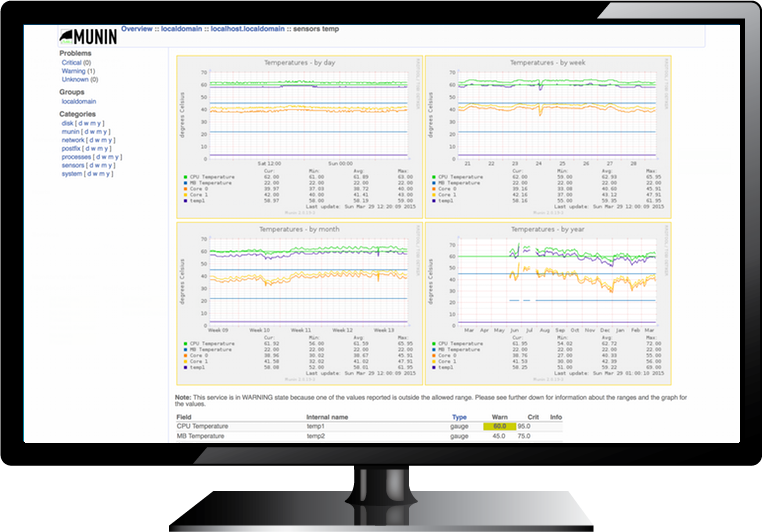Open the Temperatures by day graph

300,137
